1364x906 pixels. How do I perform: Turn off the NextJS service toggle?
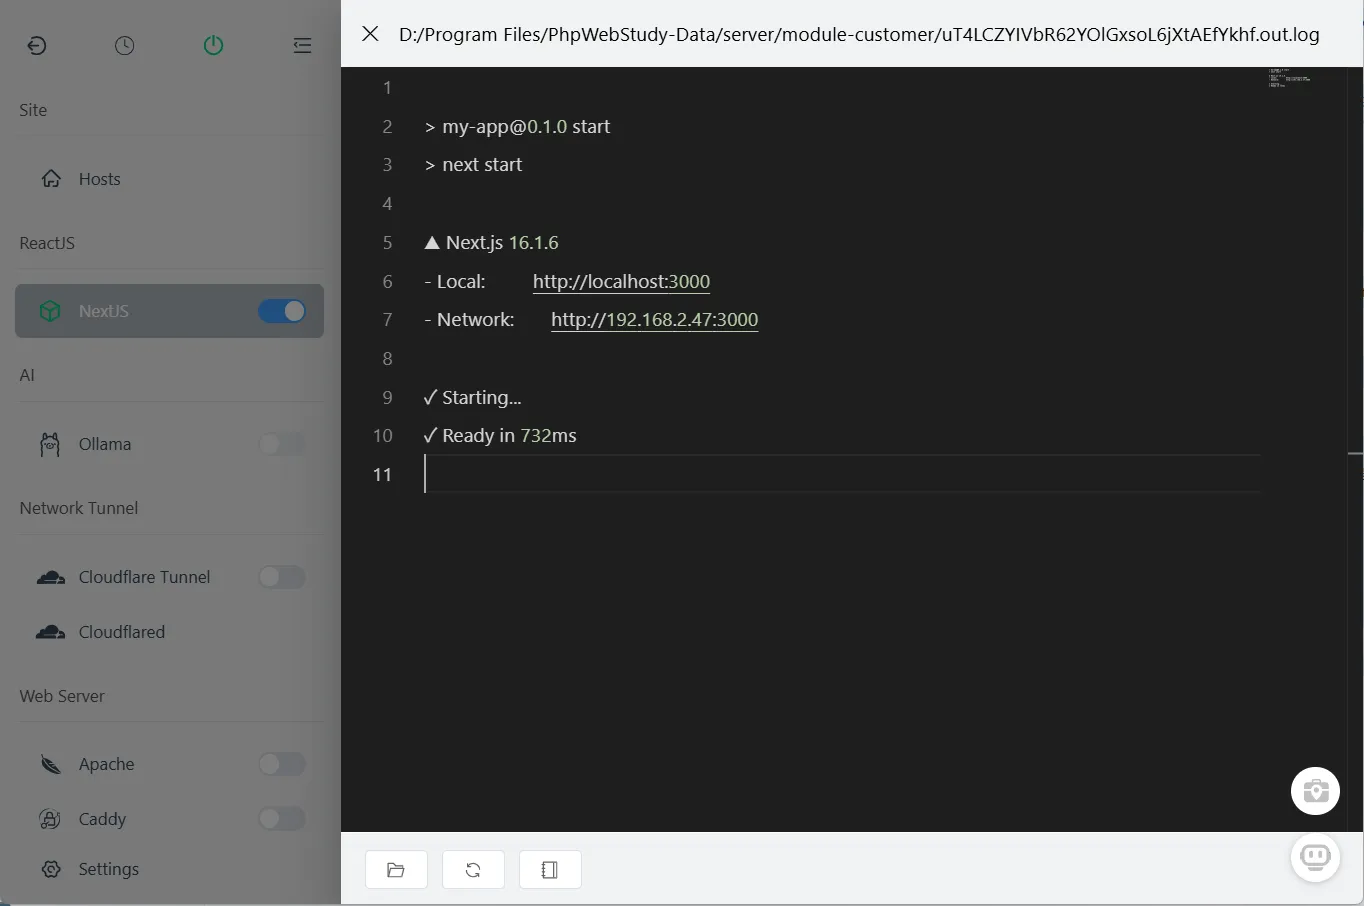tap(282, 311)
